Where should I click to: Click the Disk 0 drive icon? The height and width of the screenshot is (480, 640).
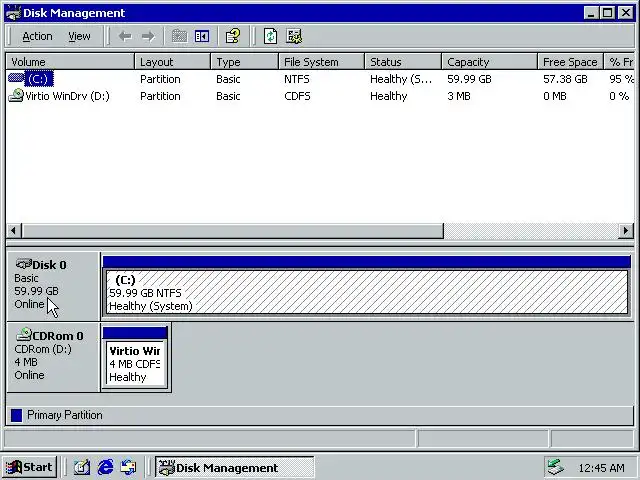point(23,264)
